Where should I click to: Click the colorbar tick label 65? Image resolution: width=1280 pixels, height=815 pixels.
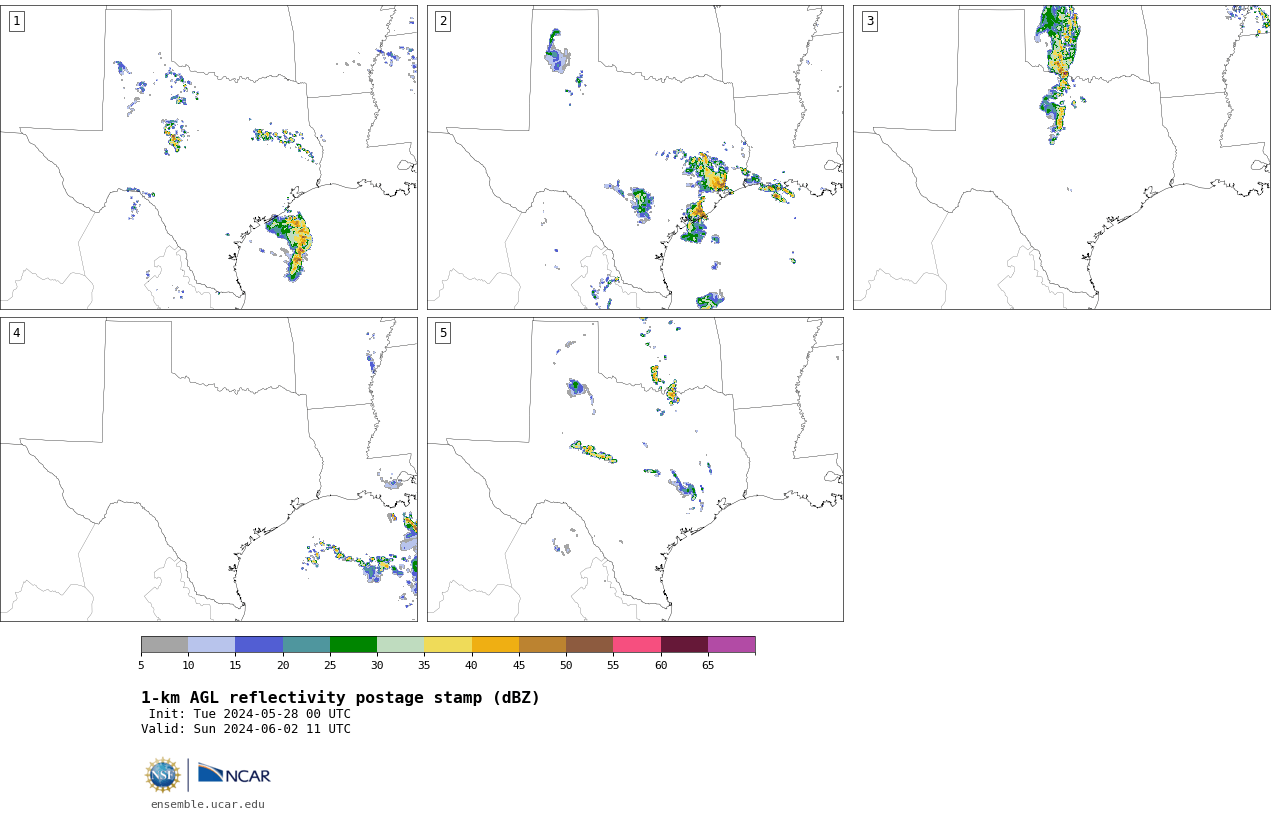708,665
